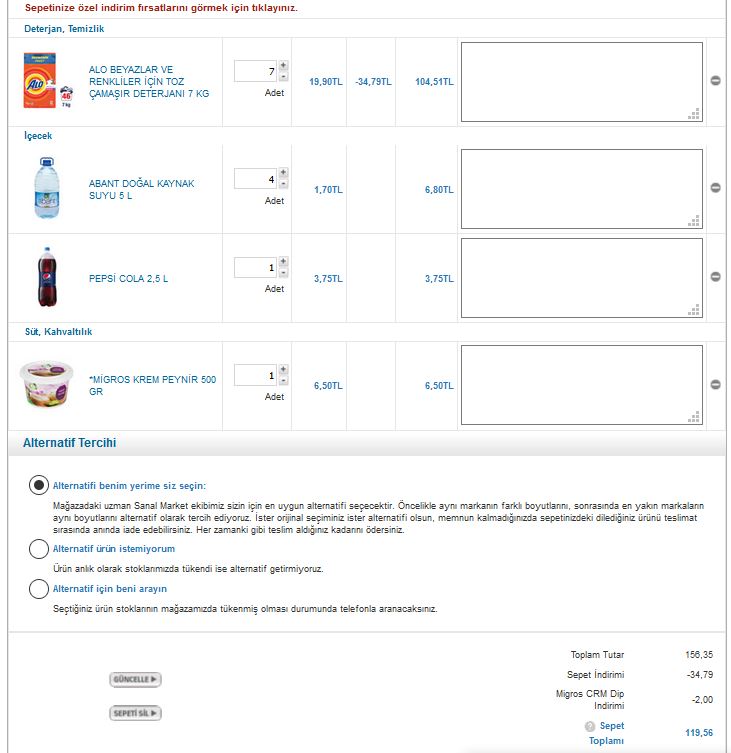Focus the note field for Pepsi Cola
The width and height of the screenshot is (731, 753).
click(x=582, y=278)
